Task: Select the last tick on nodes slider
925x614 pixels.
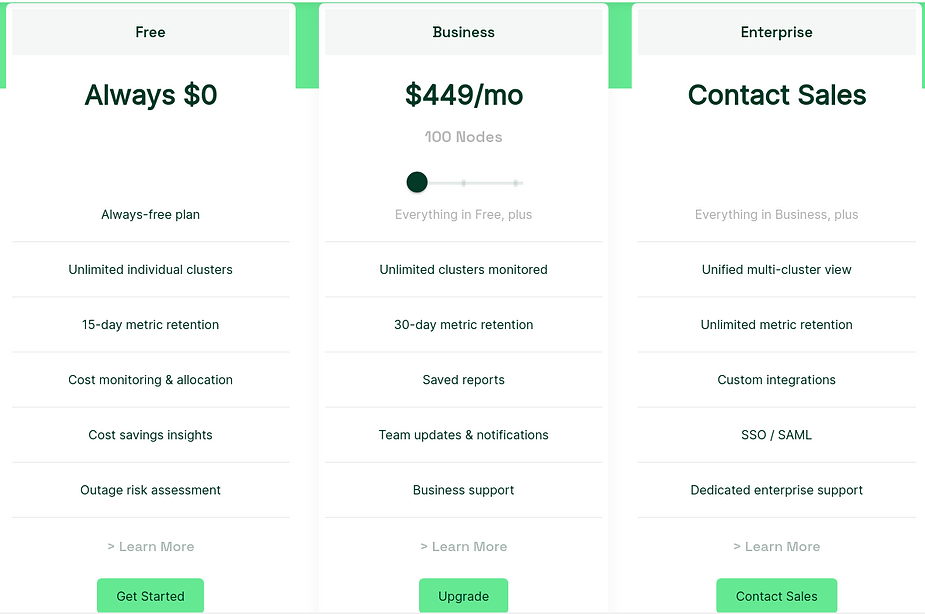Action: [516, 183]
